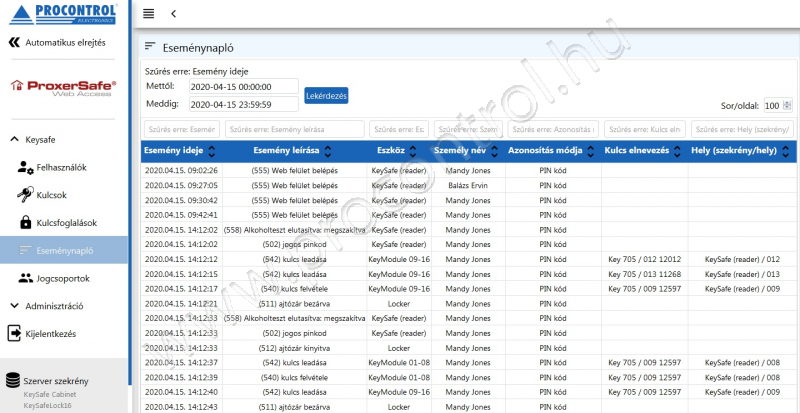Open Jogcsoportok menu item

[64, 278]
